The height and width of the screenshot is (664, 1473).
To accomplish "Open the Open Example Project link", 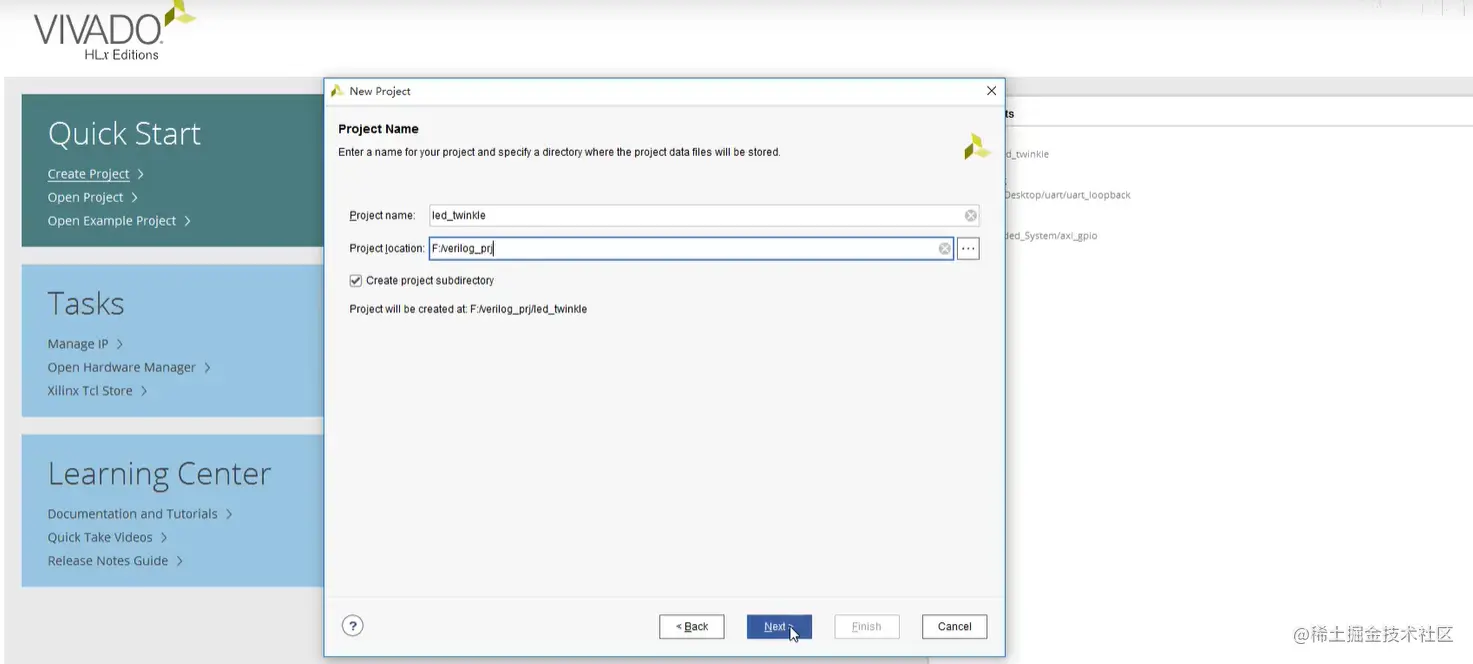I will coord(112,221).
